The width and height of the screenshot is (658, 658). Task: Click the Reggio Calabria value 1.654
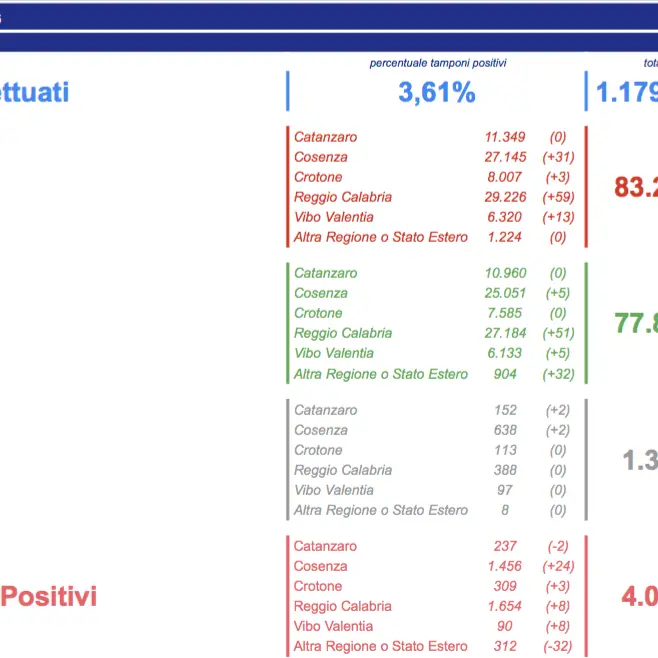coord(505,606)
